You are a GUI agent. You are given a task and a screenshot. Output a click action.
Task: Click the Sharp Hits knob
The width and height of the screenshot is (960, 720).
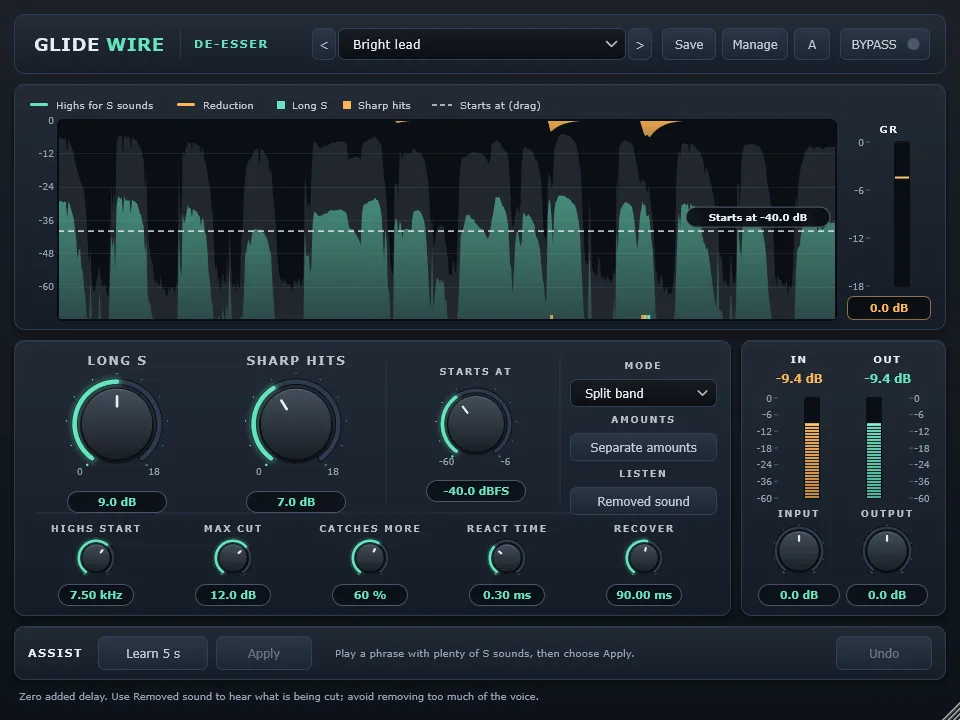pos(296,423)
